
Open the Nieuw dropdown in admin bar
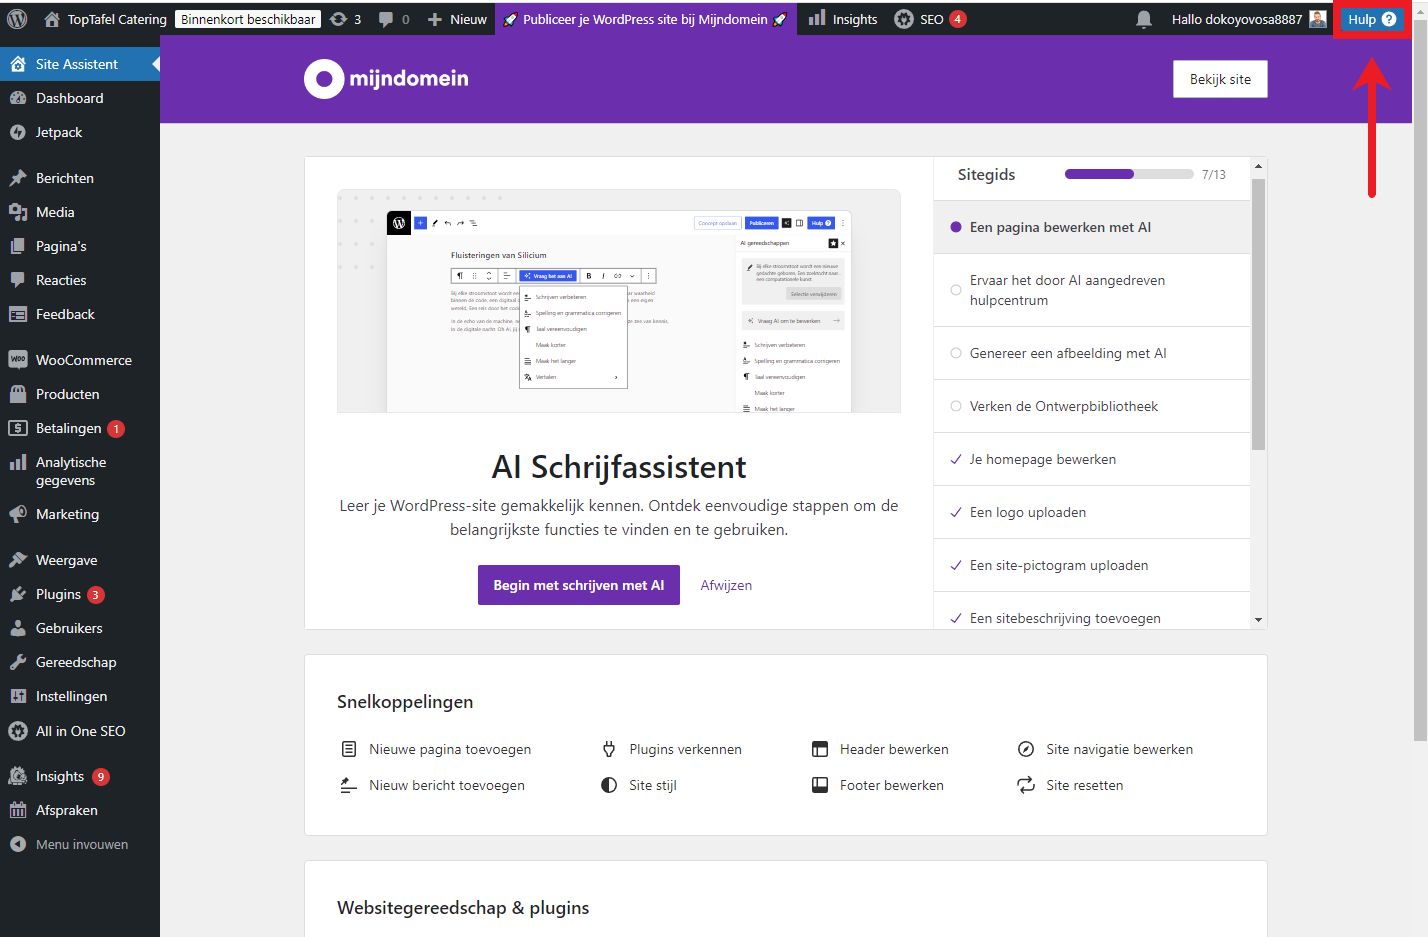click(457, 19)
